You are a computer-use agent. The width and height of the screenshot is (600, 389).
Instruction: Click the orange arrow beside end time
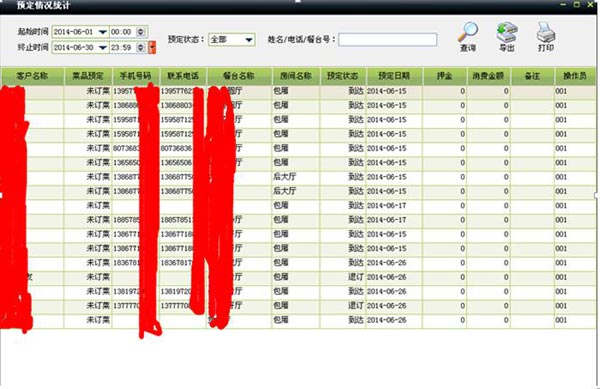(x=152, y=47)
